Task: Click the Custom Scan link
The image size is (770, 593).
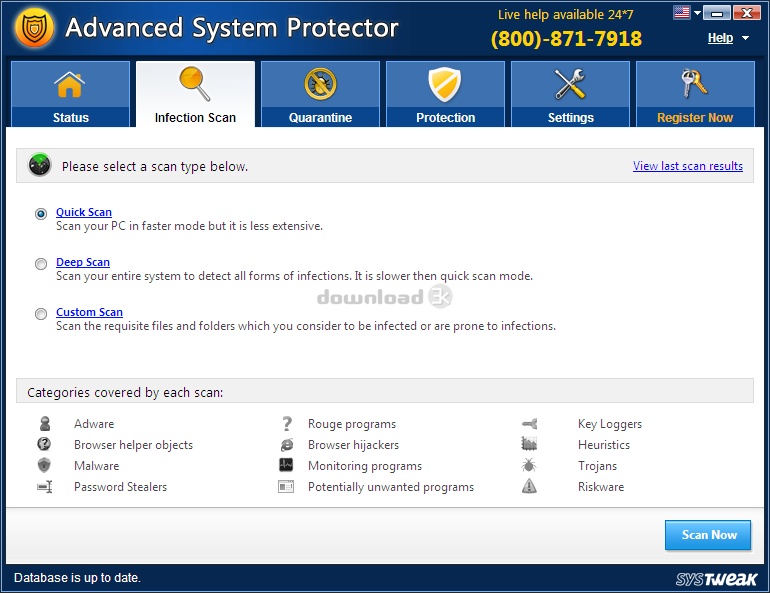Action: coord(89,312)
